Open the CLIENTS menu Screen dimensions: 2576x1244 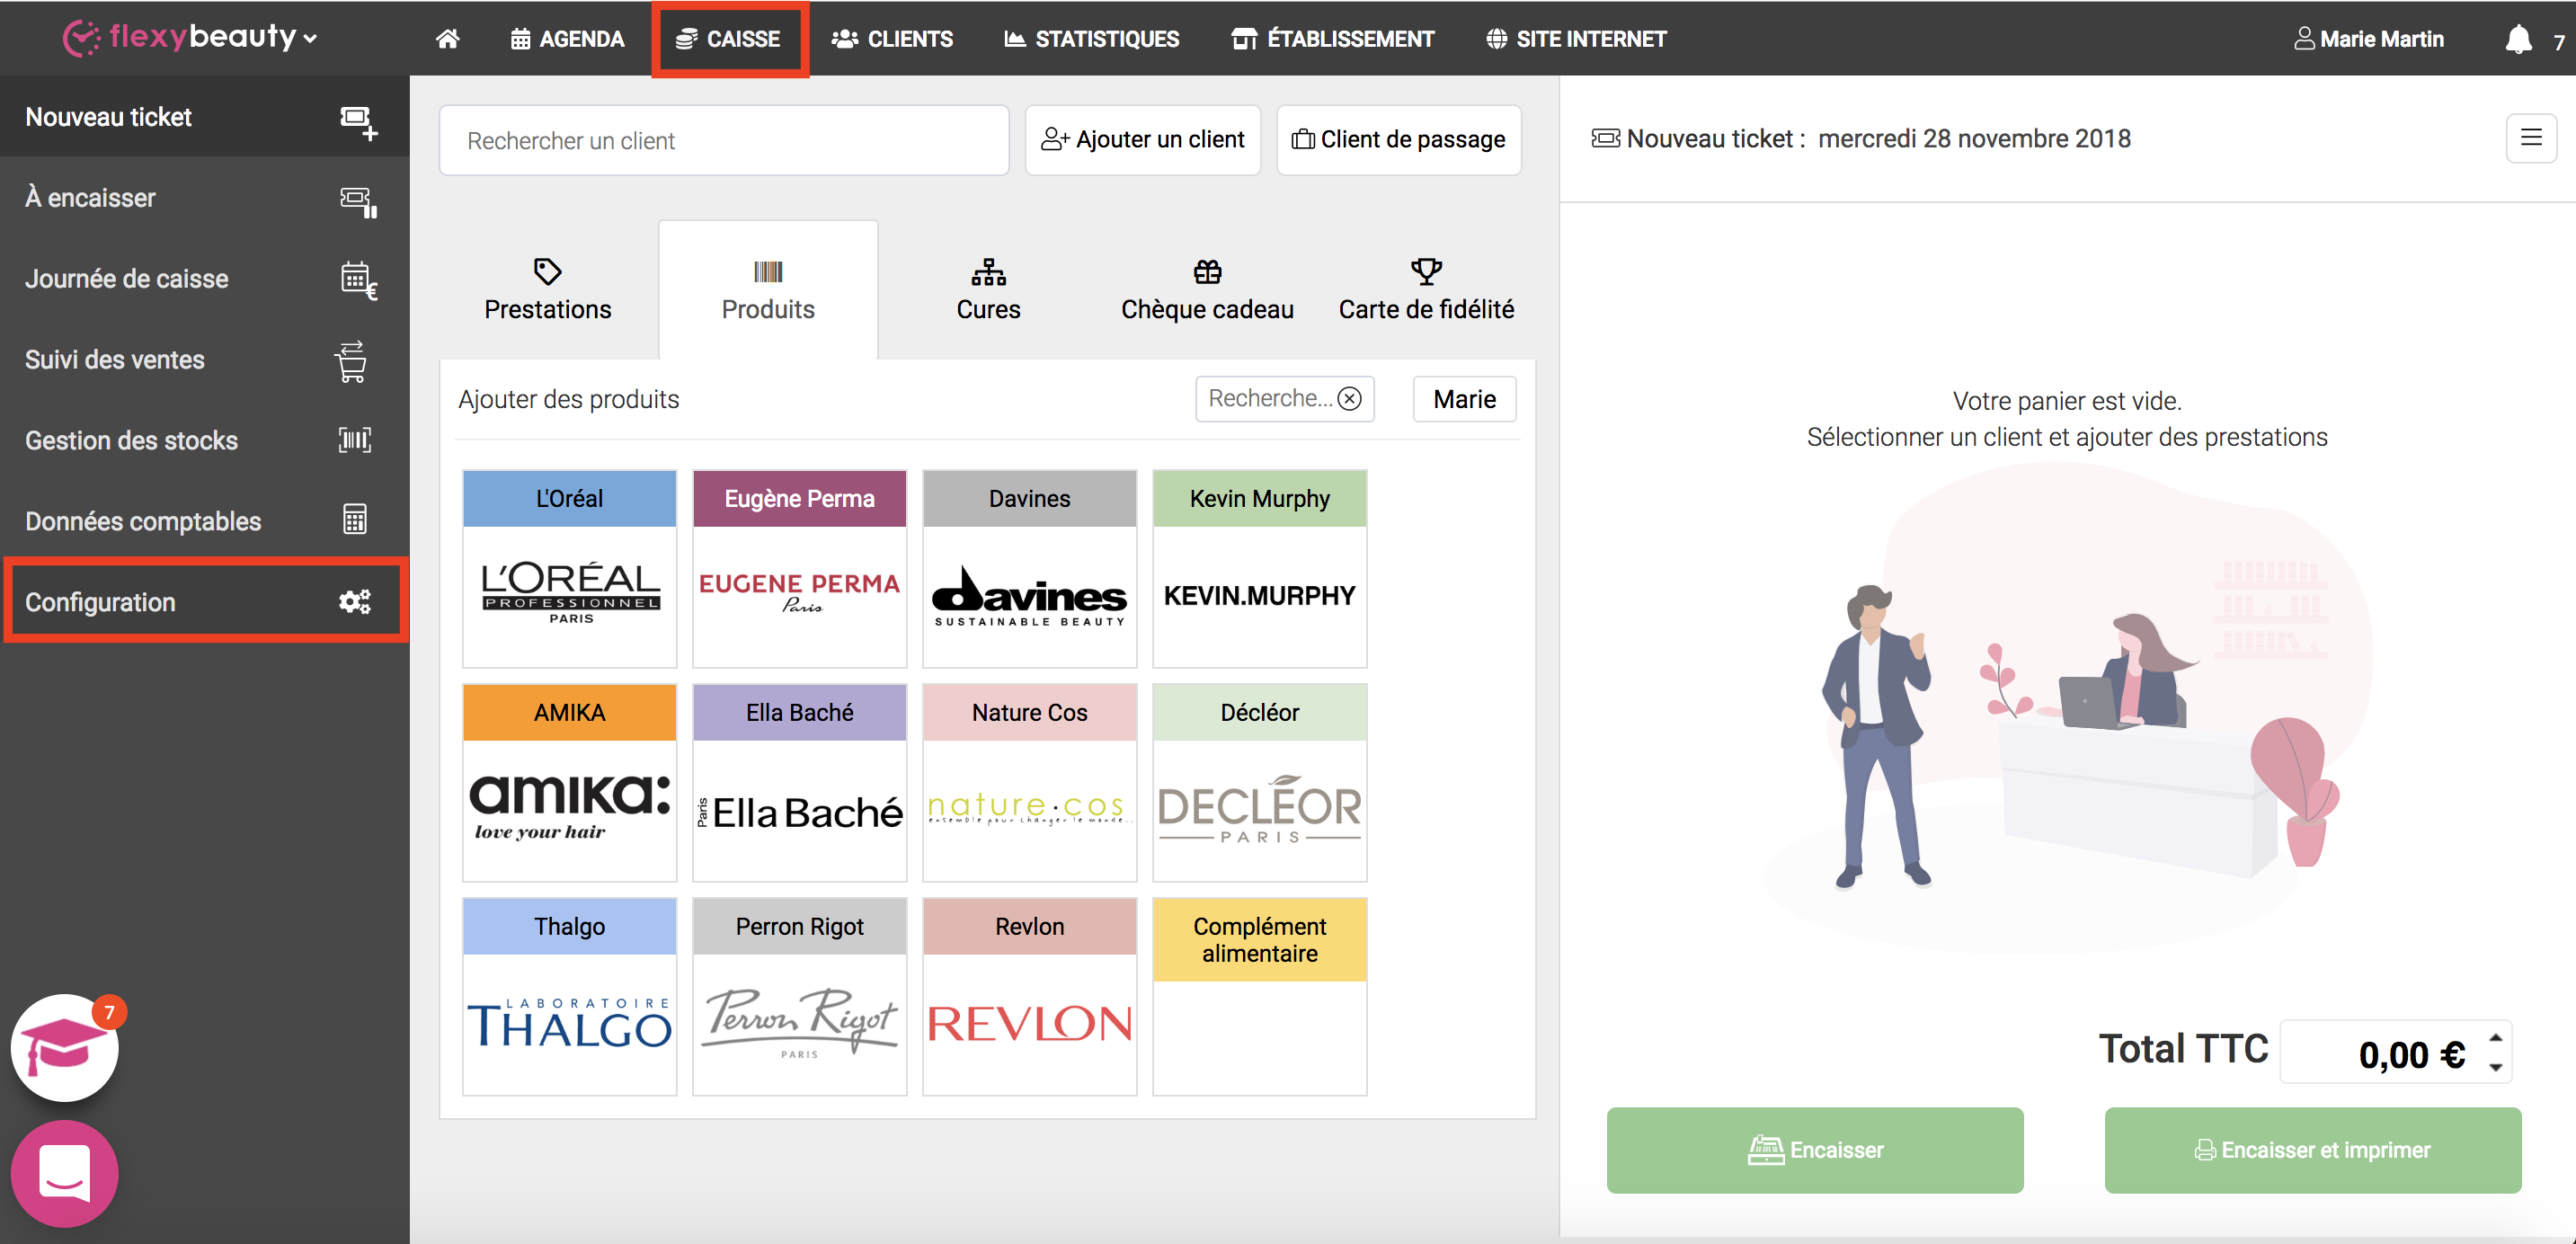[x=892, y=39]
